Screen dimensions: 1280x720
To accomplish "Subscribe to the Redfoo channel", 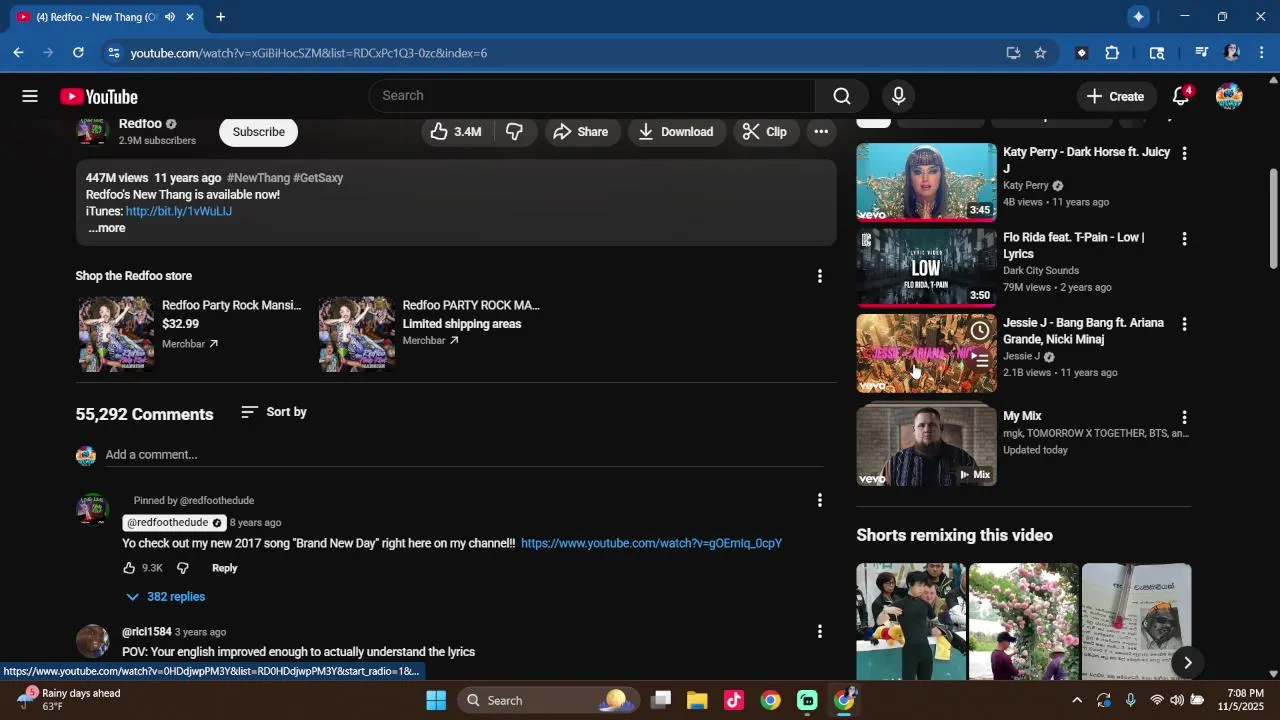I will pyautogui.click(x=259, y=132).
